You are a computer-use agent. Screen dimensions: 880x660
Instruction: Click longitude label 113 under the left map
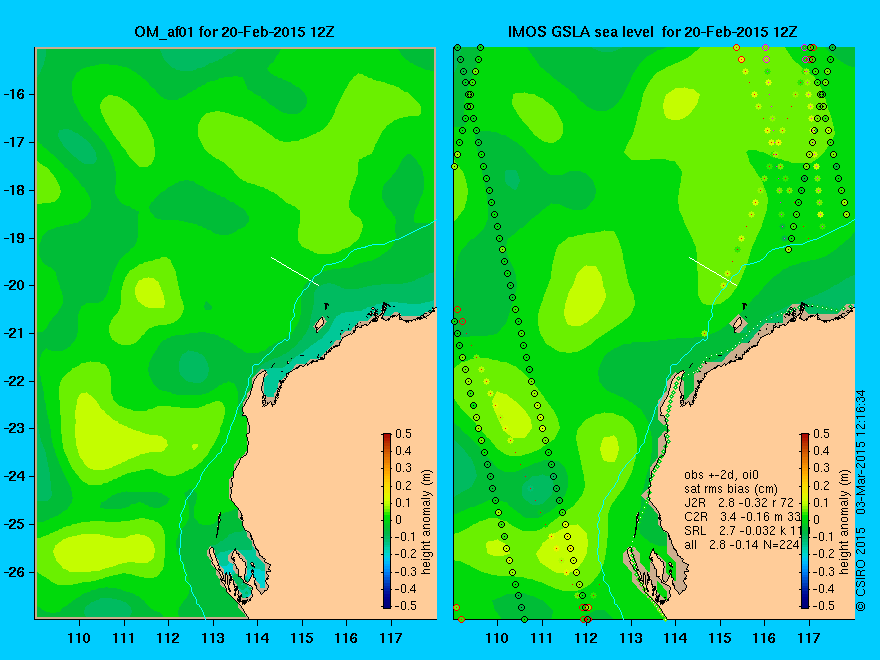coord(213,638)
